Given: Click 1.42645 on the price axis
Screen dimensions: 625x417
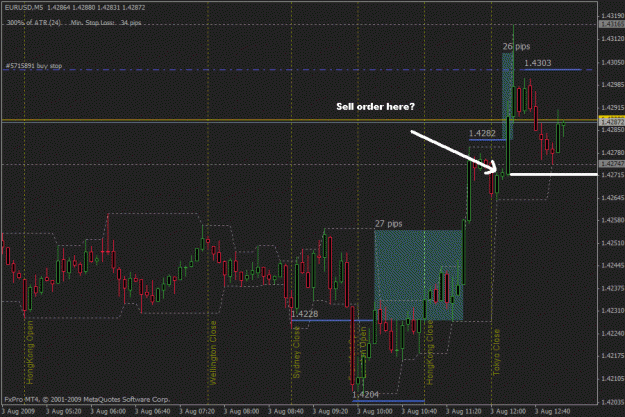Looking at the screenshot, I should click(613, 198).
